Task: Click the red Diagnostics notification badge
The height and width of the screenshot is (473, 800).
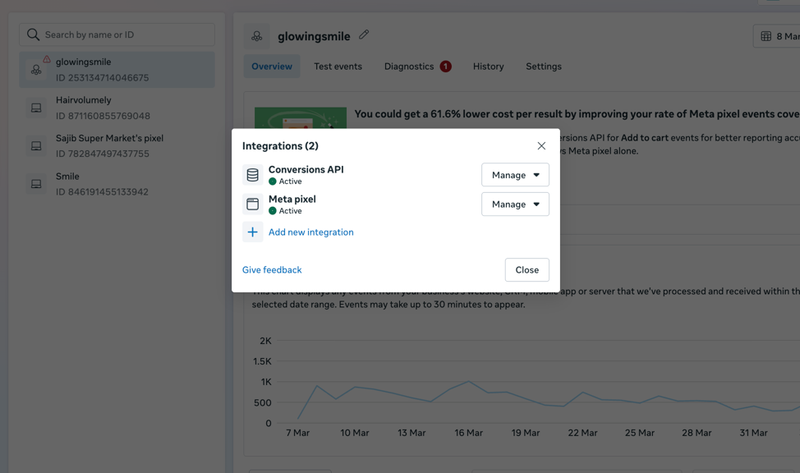Action: [445, 66]
